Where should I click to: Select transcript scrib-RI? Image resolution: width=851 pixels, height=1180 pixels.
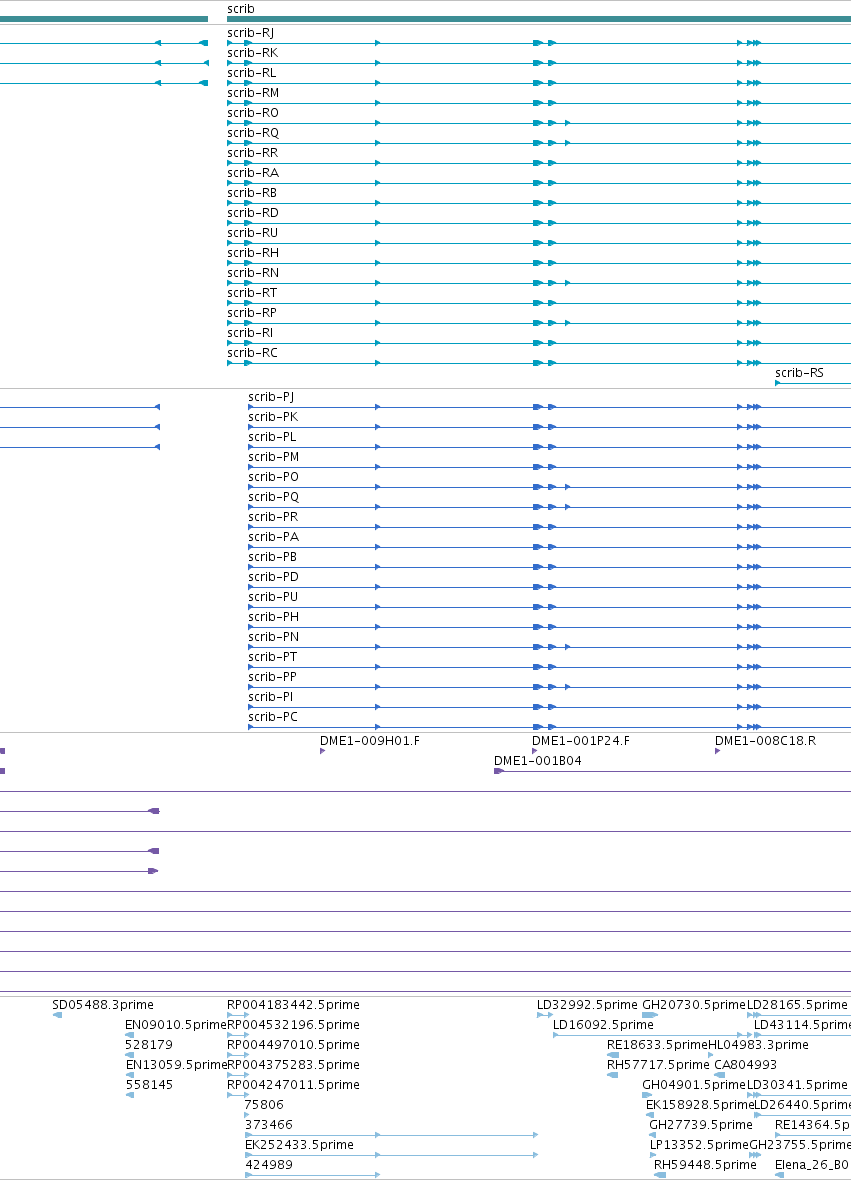(250, 333)
